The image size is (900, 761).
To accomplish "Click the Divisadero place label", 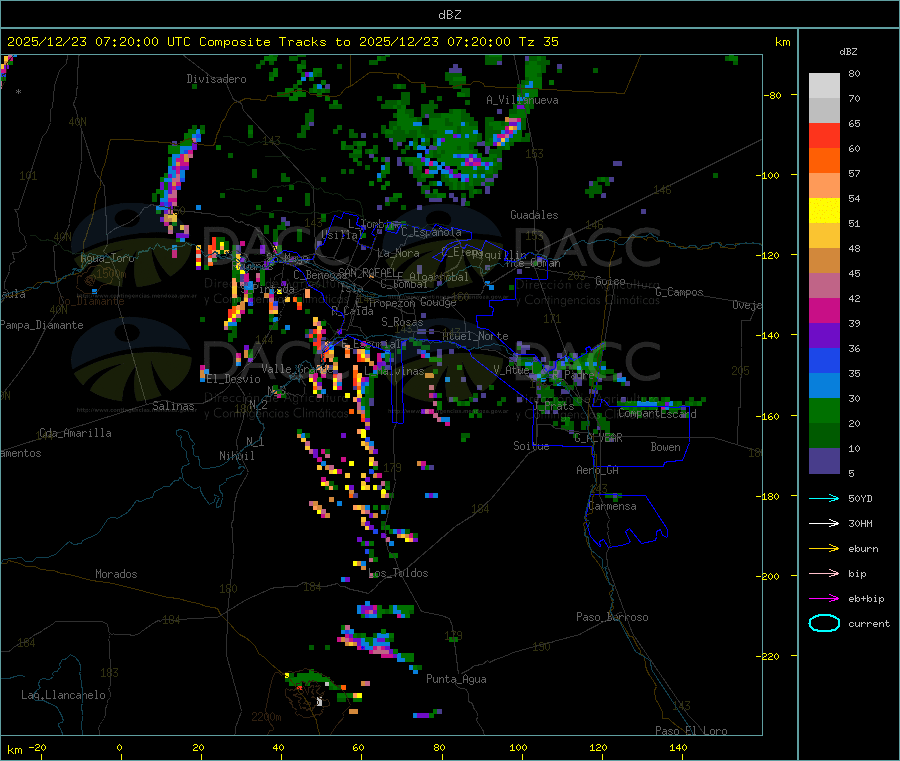I will tap(216, 79).
